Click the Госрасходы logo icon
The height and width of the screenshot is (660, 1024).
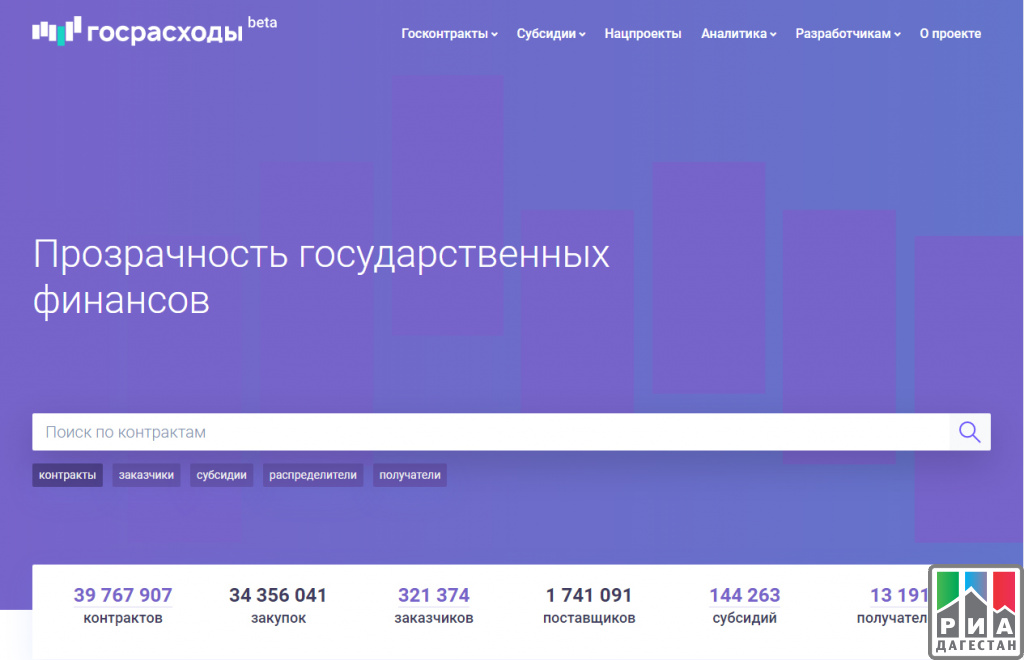click(55, 31)
